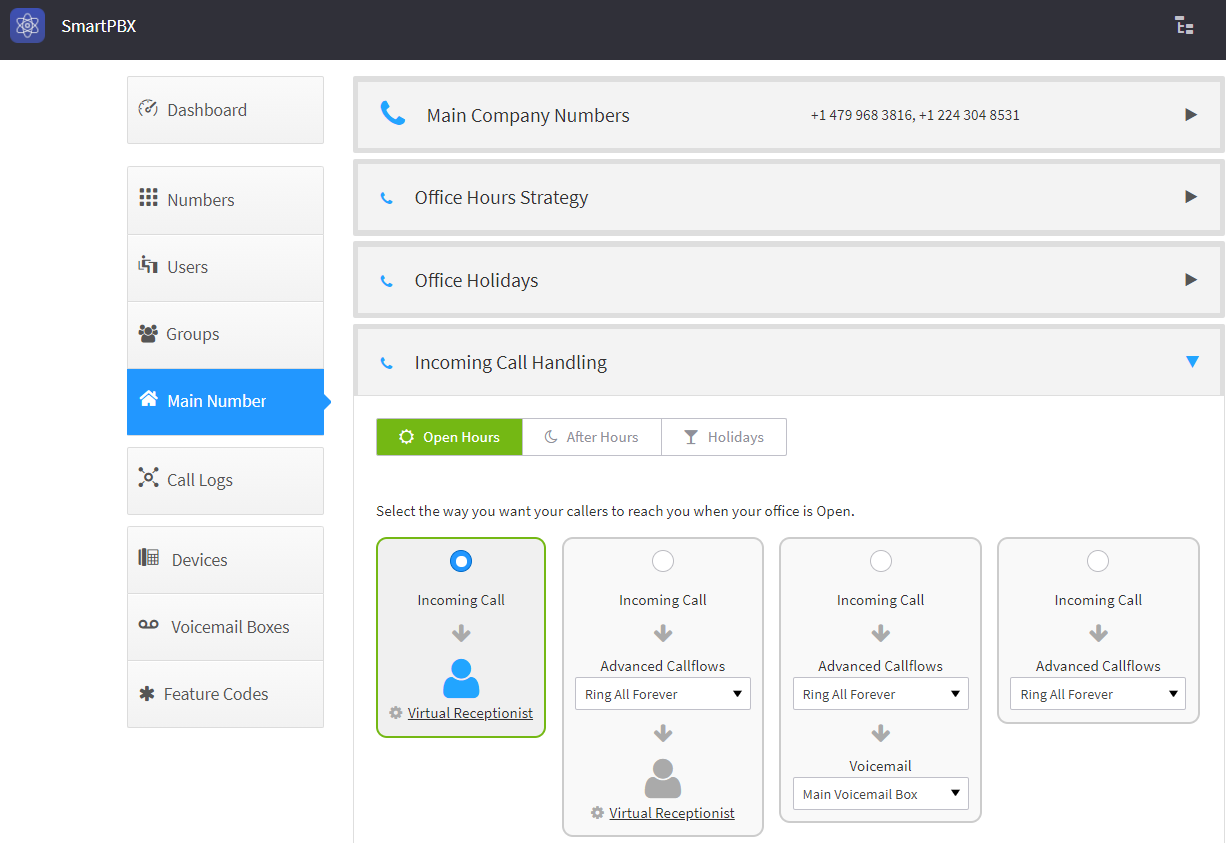Image resolution: width=1226 pixels, height=843 pixels.
Task: Click the Users desk icon
Action: point(148,265)
